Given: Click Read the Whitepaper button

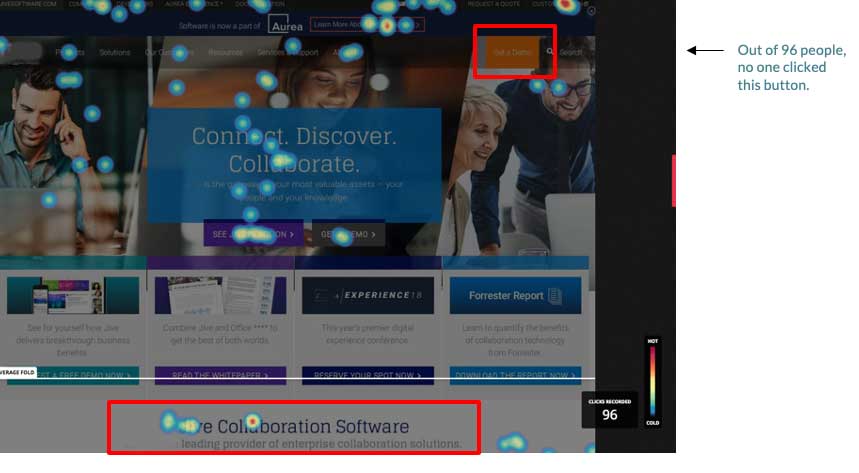Looking at the screenshot, I should pos(220,375).
